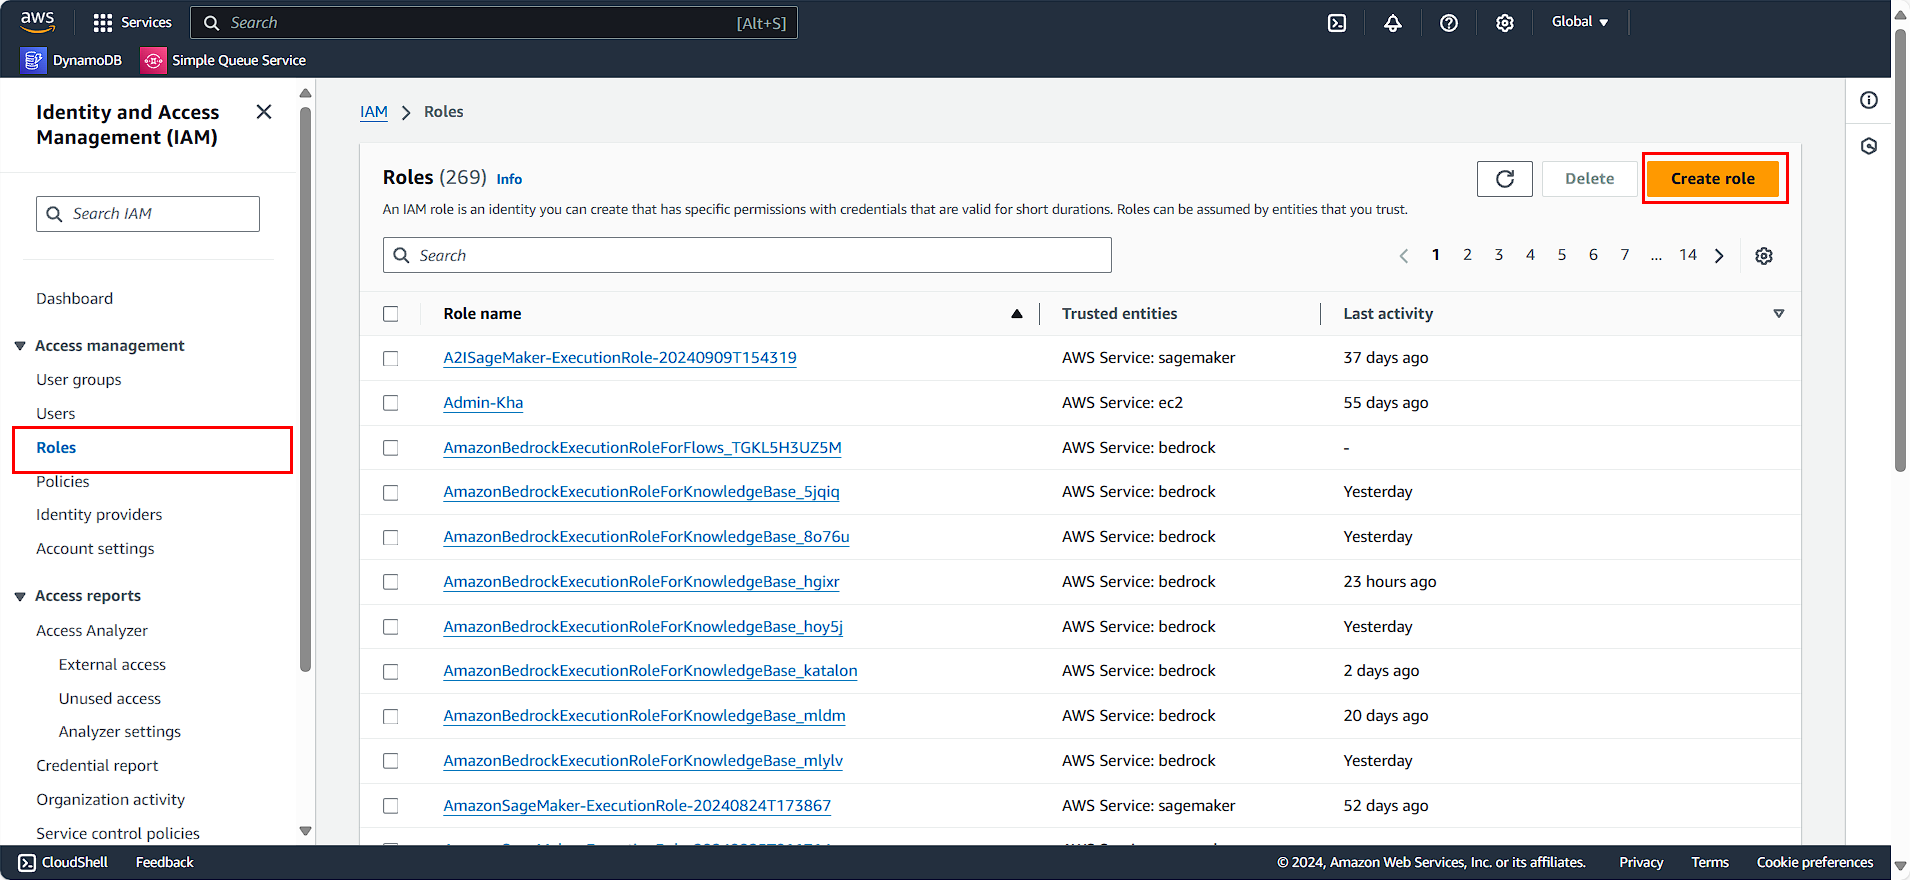
Task: Open External access in the sidebar
Action: click(112, 665)
